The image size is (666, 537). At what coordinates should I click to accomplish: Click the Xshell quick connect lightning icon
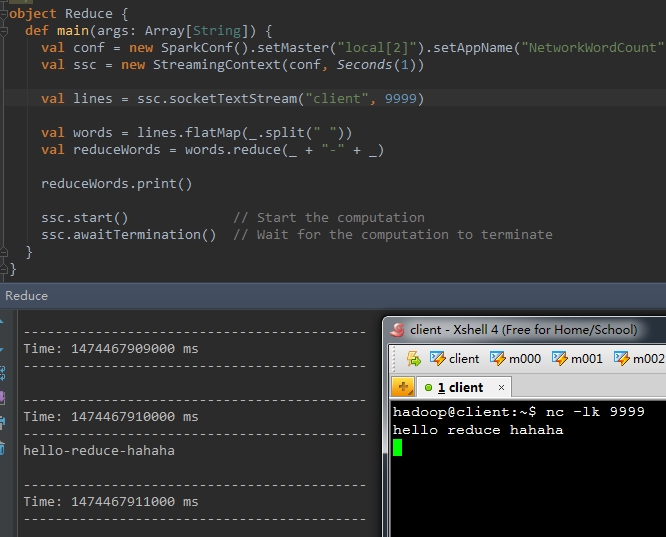(414, 359)
